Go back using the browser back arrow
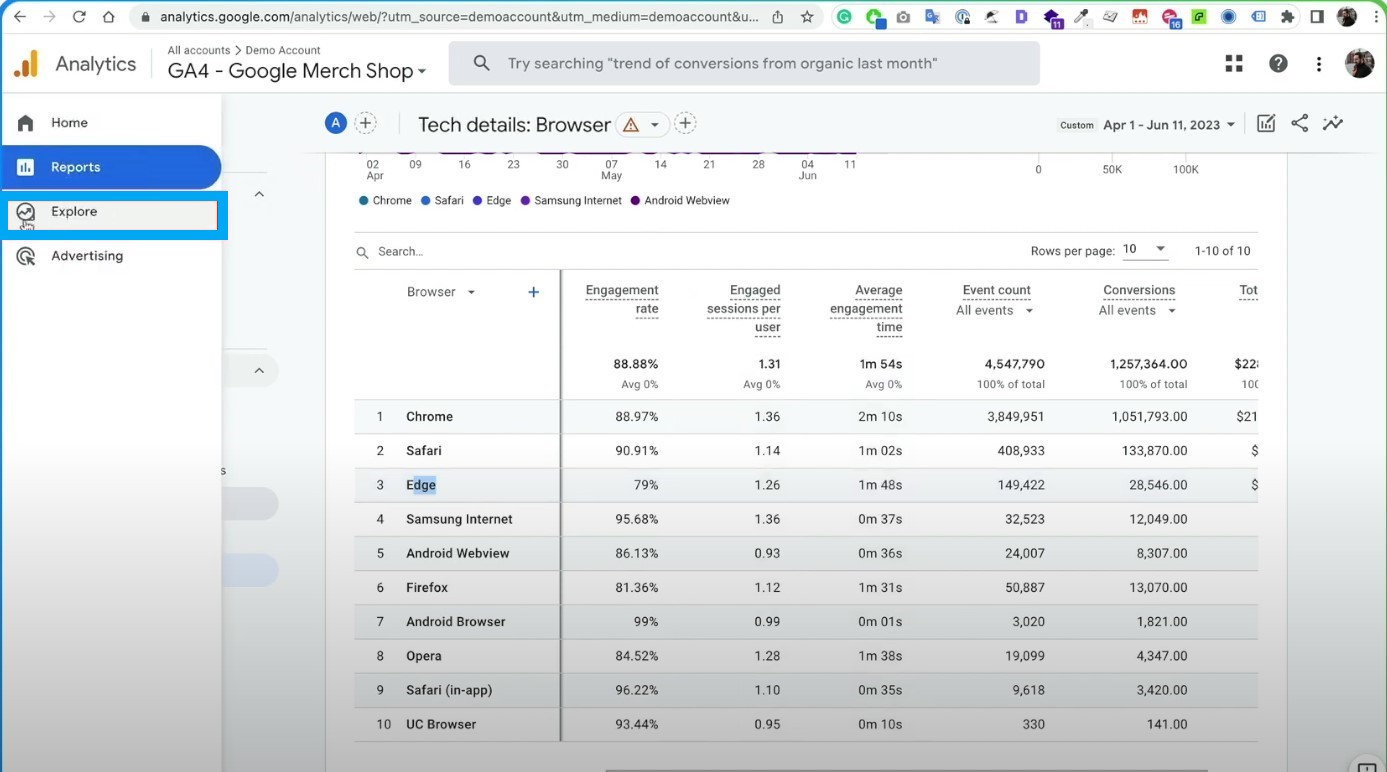The height and width of the screenshot is (772, 1387). click(20, 17)
